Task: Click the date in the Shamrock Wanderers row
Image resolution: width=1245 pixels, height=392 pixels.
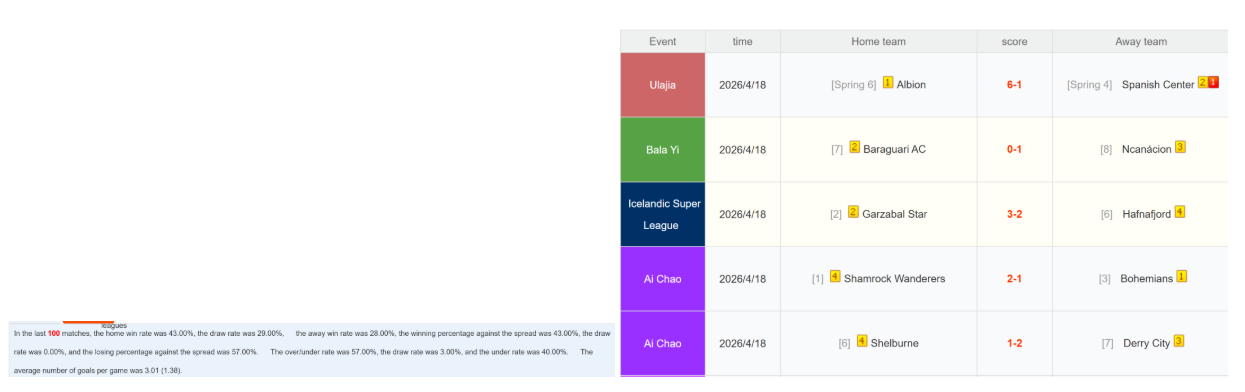Action: pyautogui.click(x=743, y=279)
